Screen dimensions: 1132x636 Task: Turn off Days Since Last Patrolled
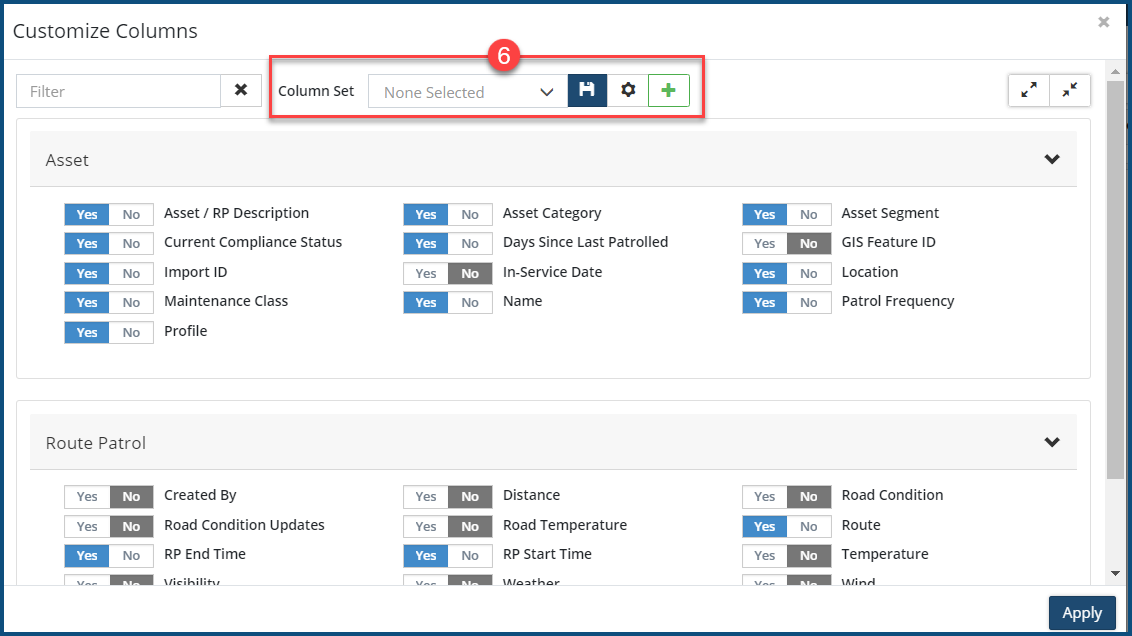coord(470,243)
